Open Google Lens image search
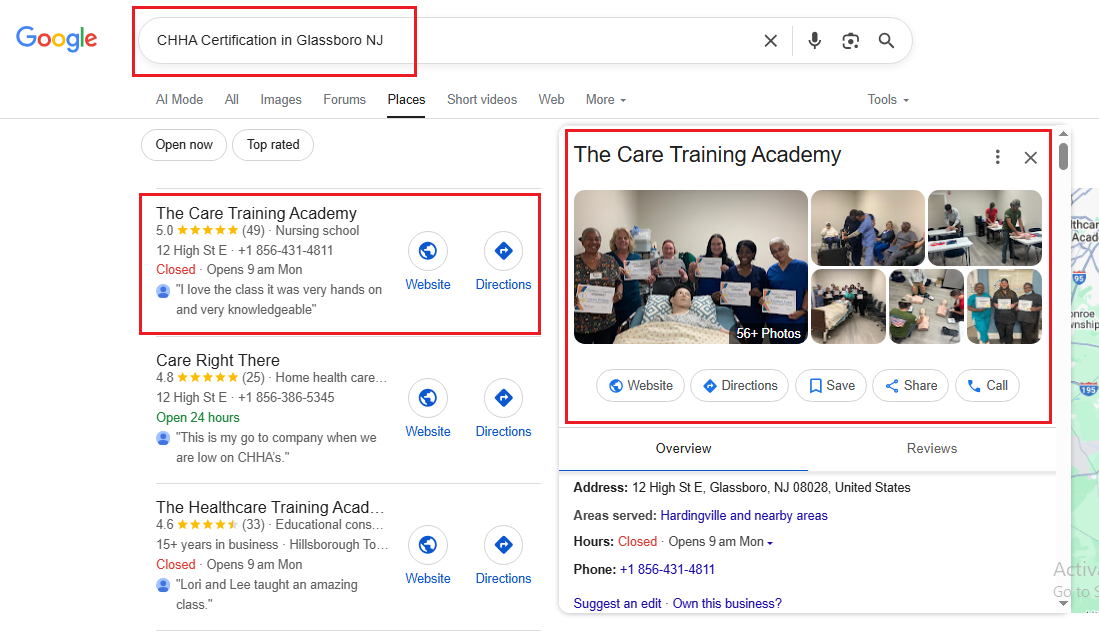Screen dimensions: 1099x633 pyautogui.click(x=850, y=41)
